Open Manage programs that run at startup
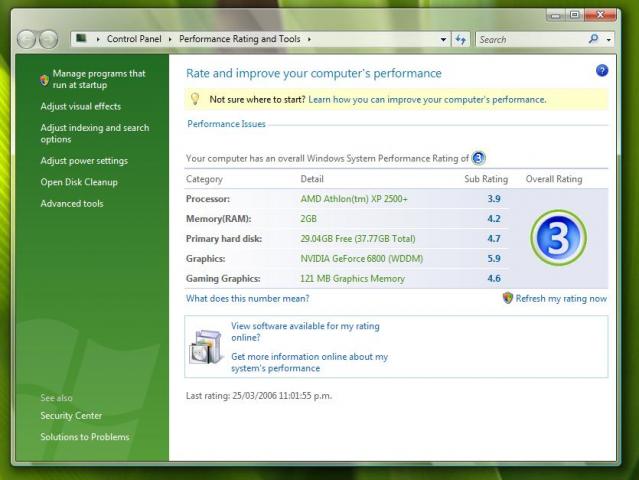This screenshot has width=639, height=480. 99,79
